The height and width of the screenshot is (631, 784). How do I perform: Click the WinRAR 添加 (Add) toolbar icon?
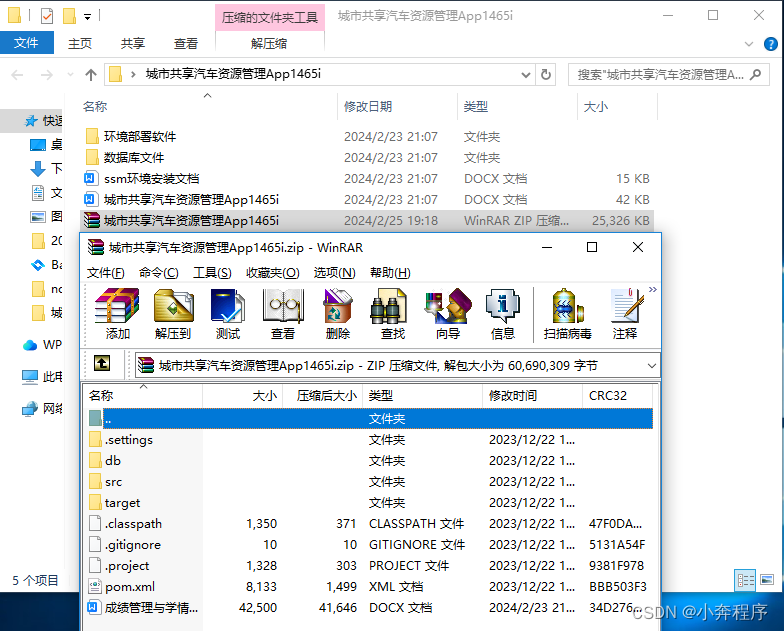click(x=117, y=314)
